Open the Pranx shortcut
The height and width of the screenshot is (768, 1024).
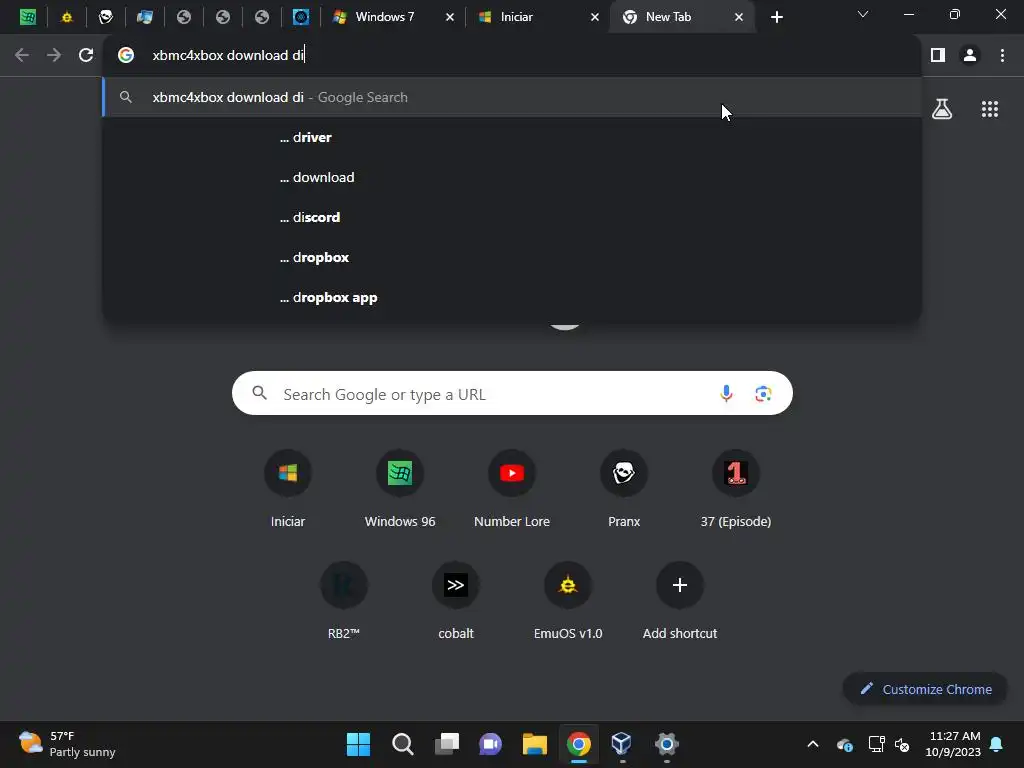pos(624,488)
